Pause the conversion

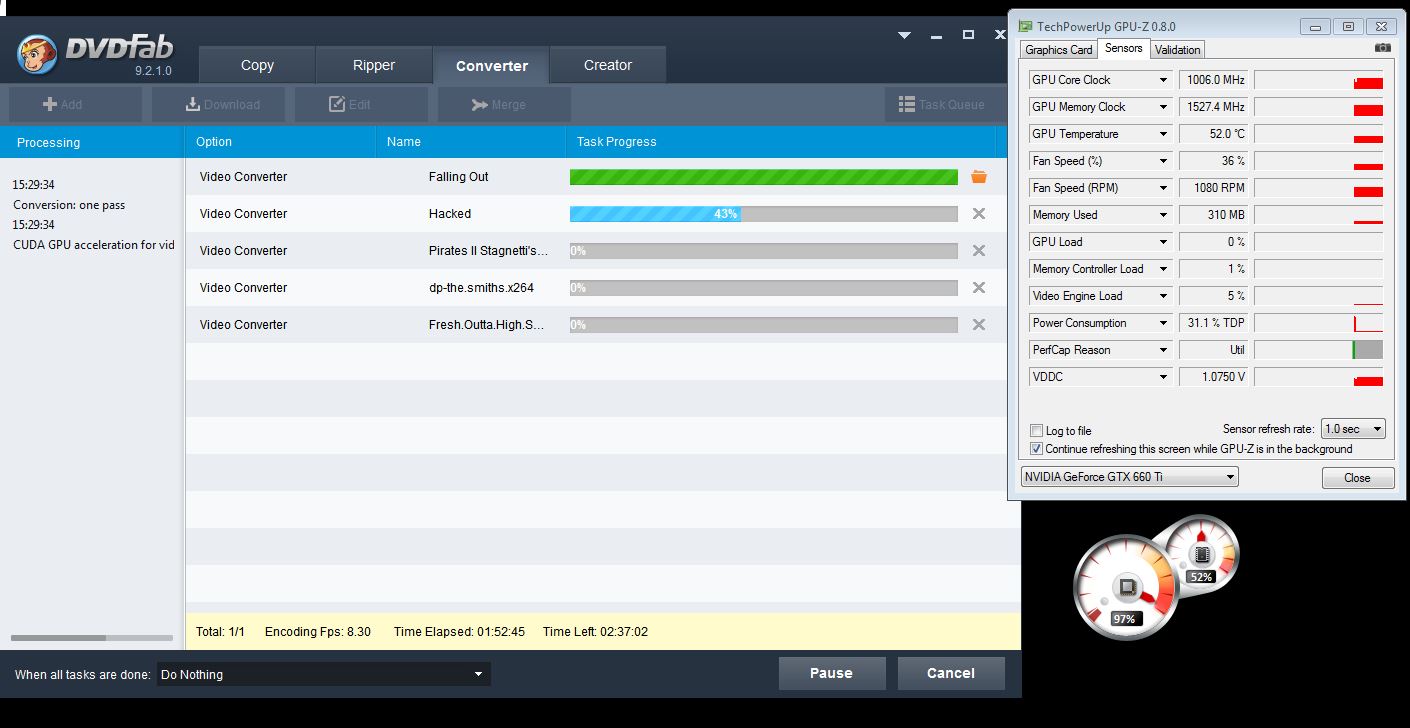[832, 673]
